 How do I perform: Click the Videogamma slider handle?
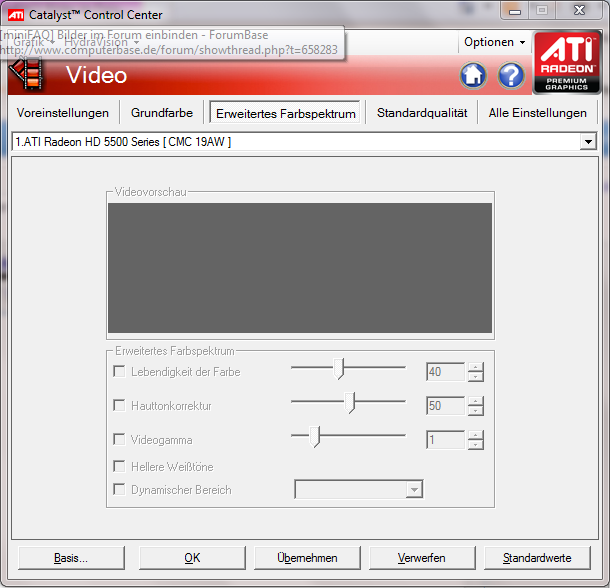[315, 437]
